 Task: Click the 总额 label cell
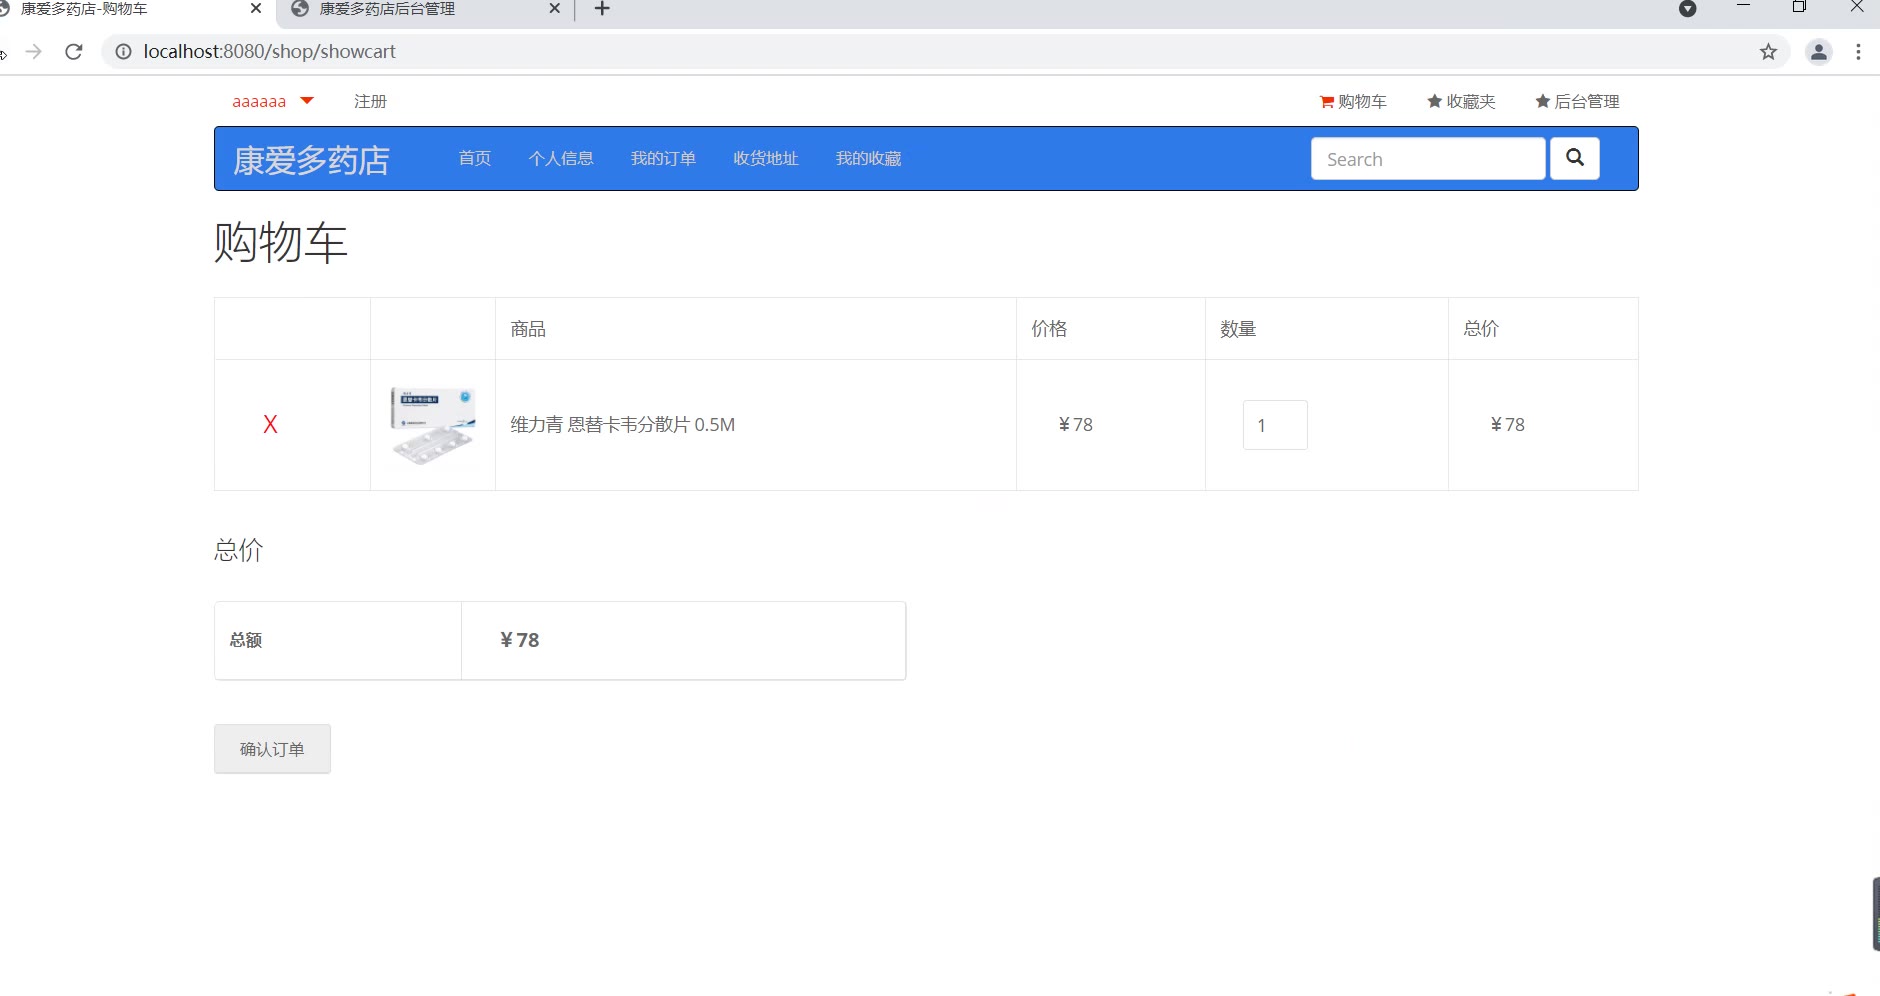(x=338, y=641)
